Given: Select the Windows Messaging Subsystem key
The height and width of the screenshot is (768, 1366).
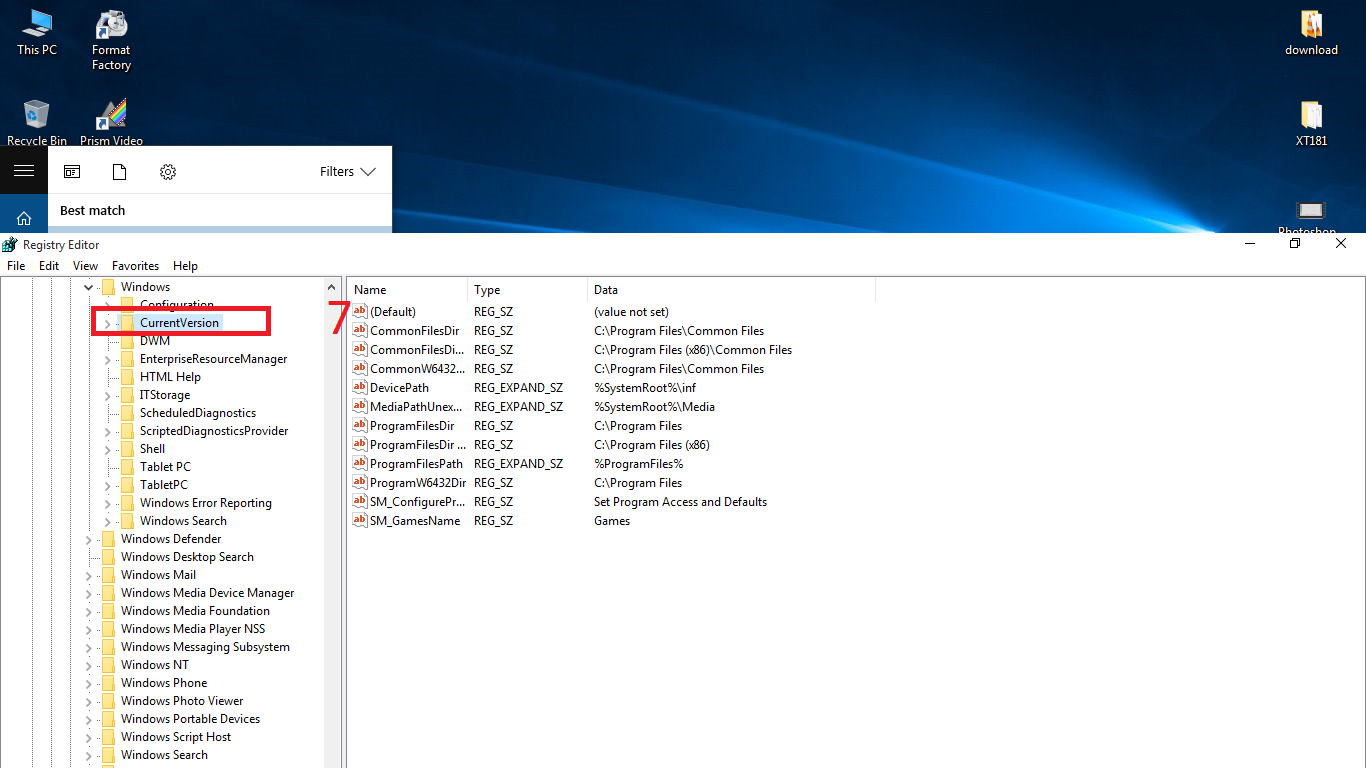Looking at the screenshot, I should tap(205, 647).
